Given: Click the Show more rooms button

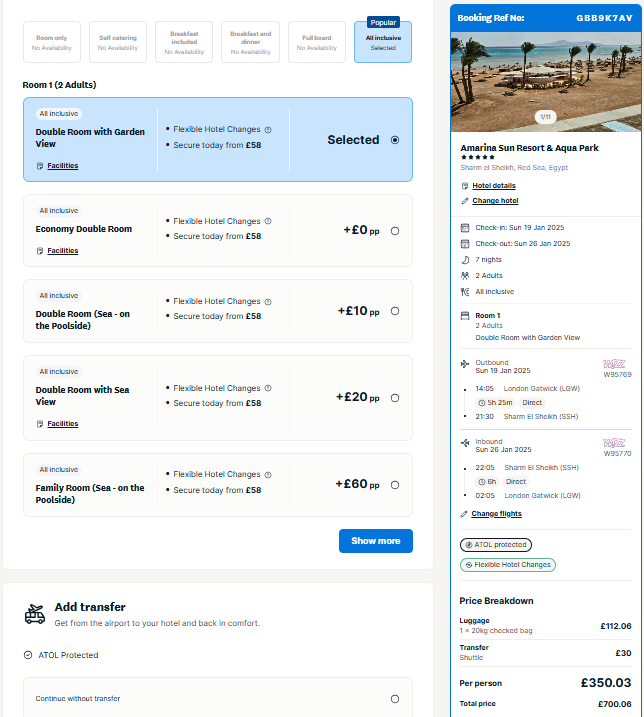Looking at the screenshot, I should click(376, 541).
